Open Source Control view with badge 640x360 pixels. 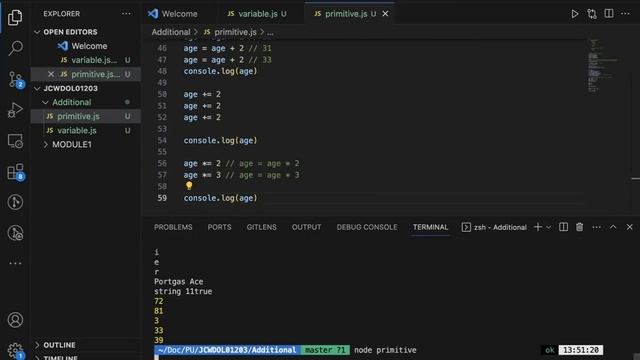click(x=16, y=79)
